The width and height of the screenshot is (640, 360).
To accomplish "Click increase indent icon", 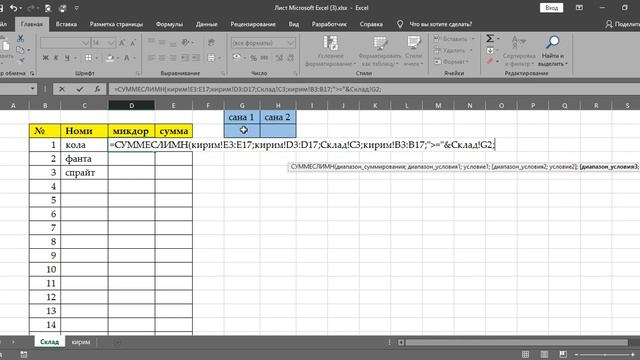I will point(196,58).
